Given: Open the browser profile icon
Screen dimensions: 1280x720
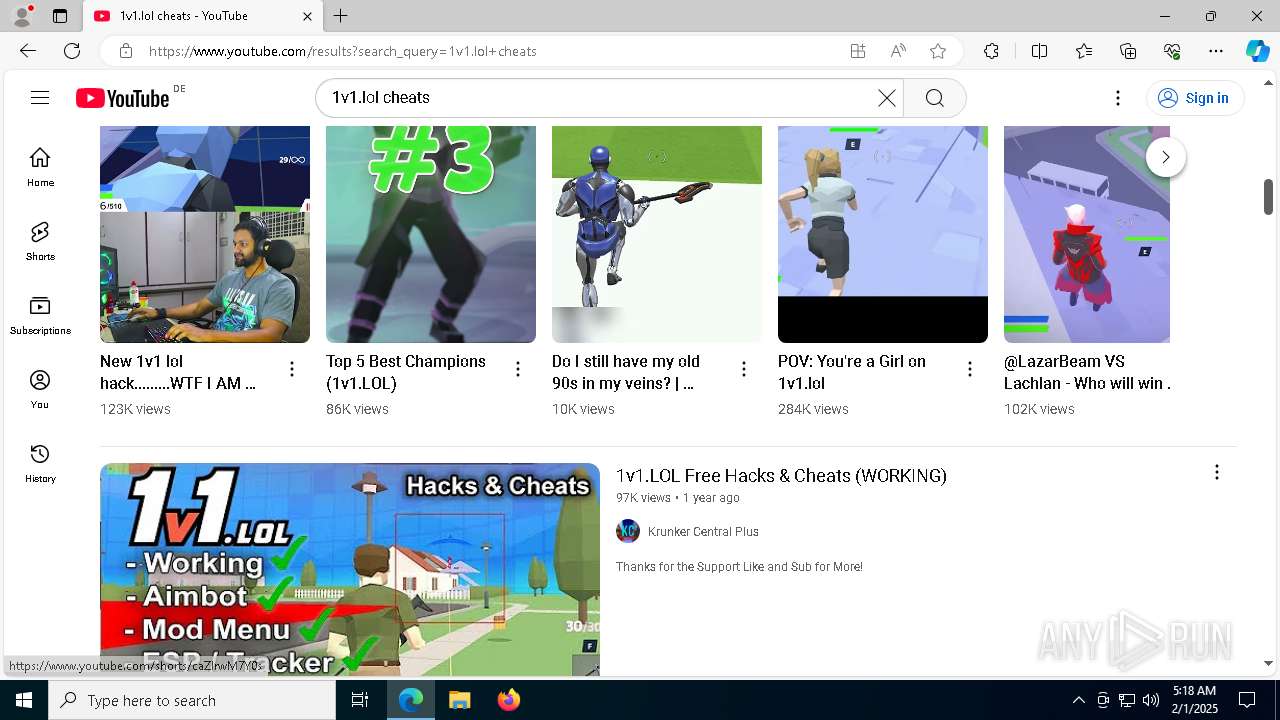Looking at the screenshot, I should coord(22,16).
